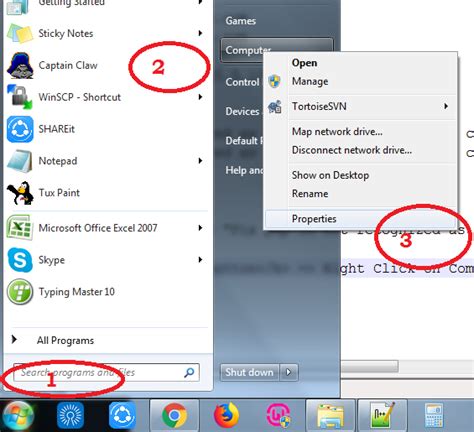
Task: Click the search magnifier icon
Action: click(x=189, y=372)
